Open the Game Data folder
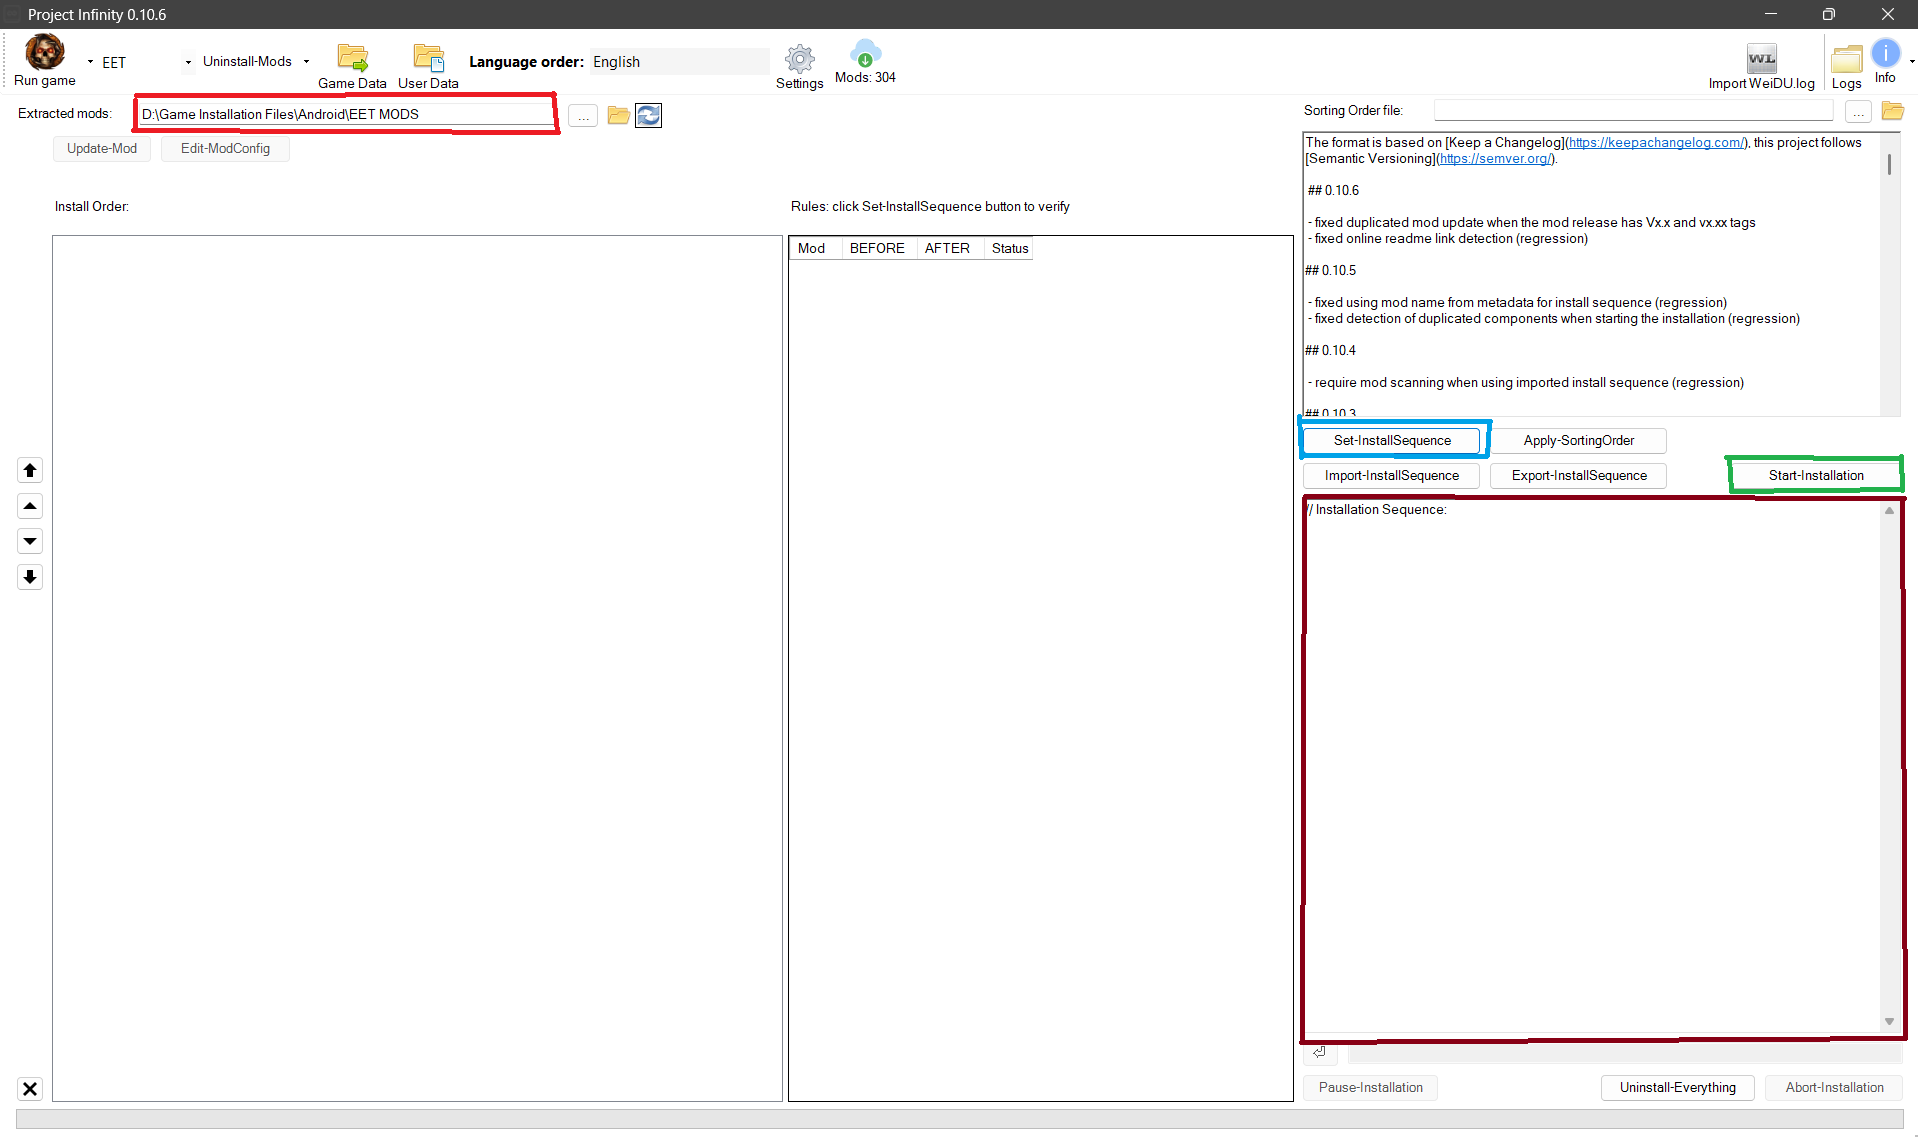The width and height of the screenshot is (1918, 1137). tap(352, 58)
